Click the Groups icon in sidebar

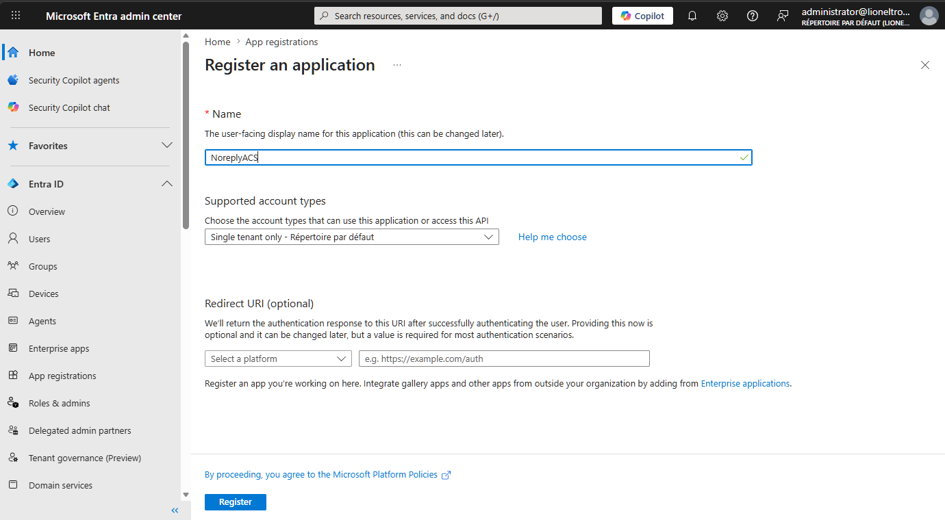pos(13,266)
